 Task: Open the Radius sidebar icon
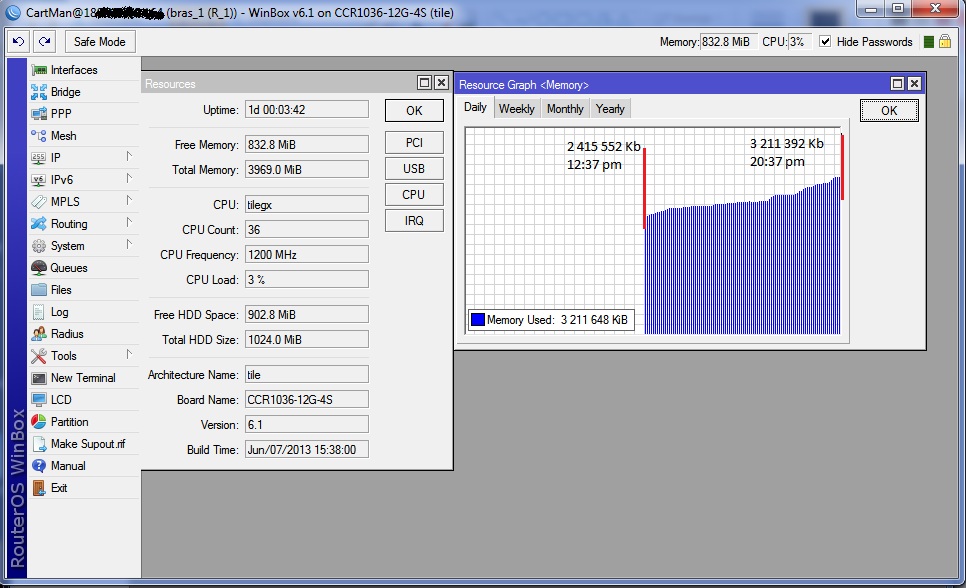click(39, 333)
